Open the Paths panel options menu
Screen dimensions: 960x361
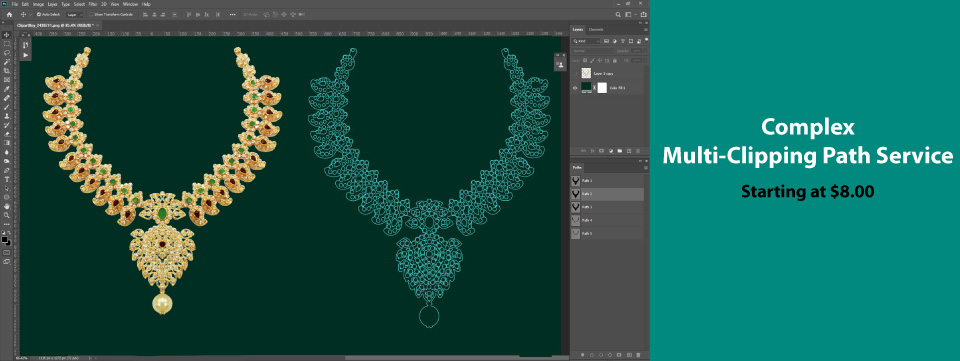pyautogui.click(x=645, y=168)
